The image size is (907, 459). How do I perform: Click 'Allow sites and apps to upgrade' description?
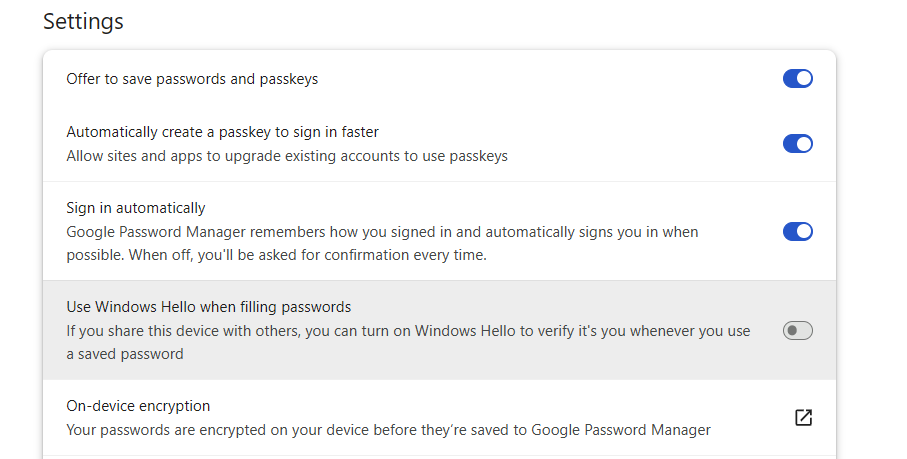point(287,156)
